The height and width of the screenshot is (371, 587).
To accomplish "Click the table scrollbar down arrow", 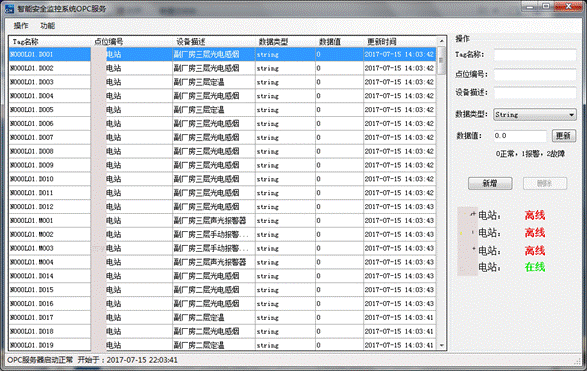I will click(x=441, y=345).
